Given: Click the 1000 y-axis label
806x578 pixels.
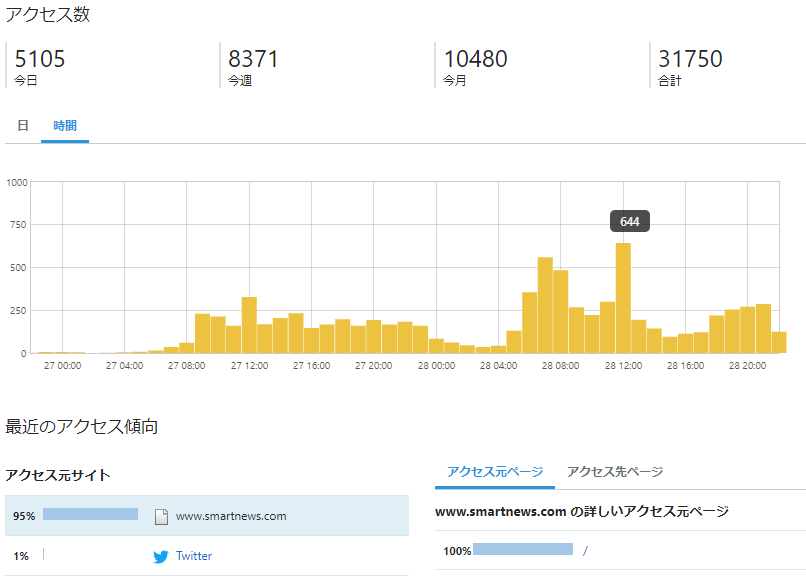Looking at the screenshot, I should (17, 183).
